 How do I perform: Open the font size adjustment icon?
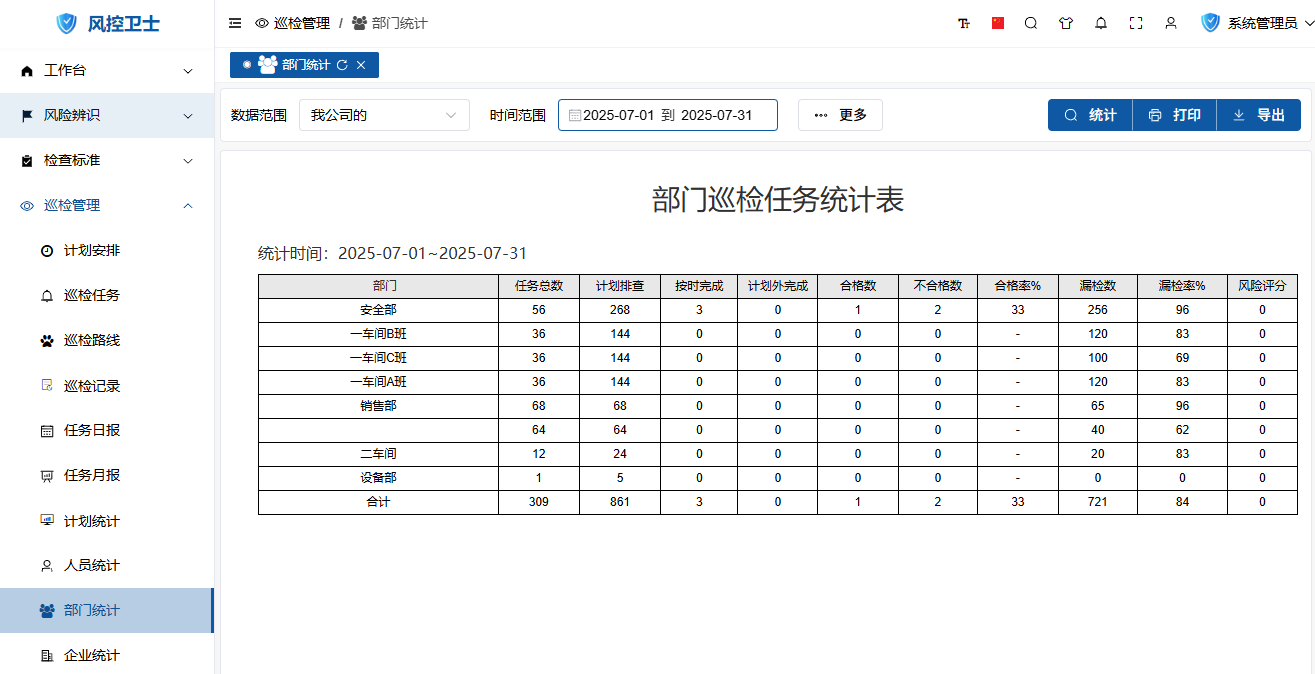click(x=964, y=23)
